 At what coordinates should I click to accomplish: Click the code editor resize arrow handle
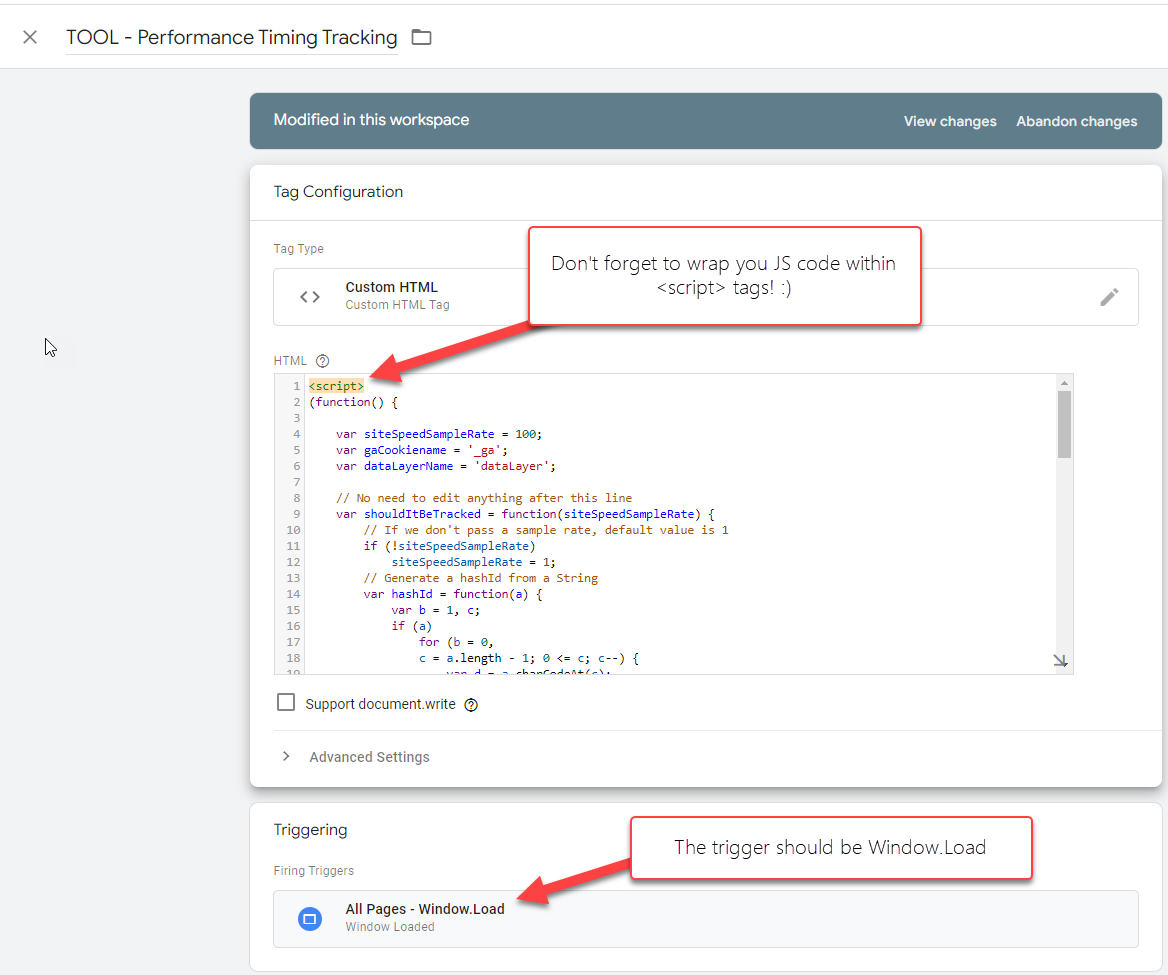pos(1061,661)
